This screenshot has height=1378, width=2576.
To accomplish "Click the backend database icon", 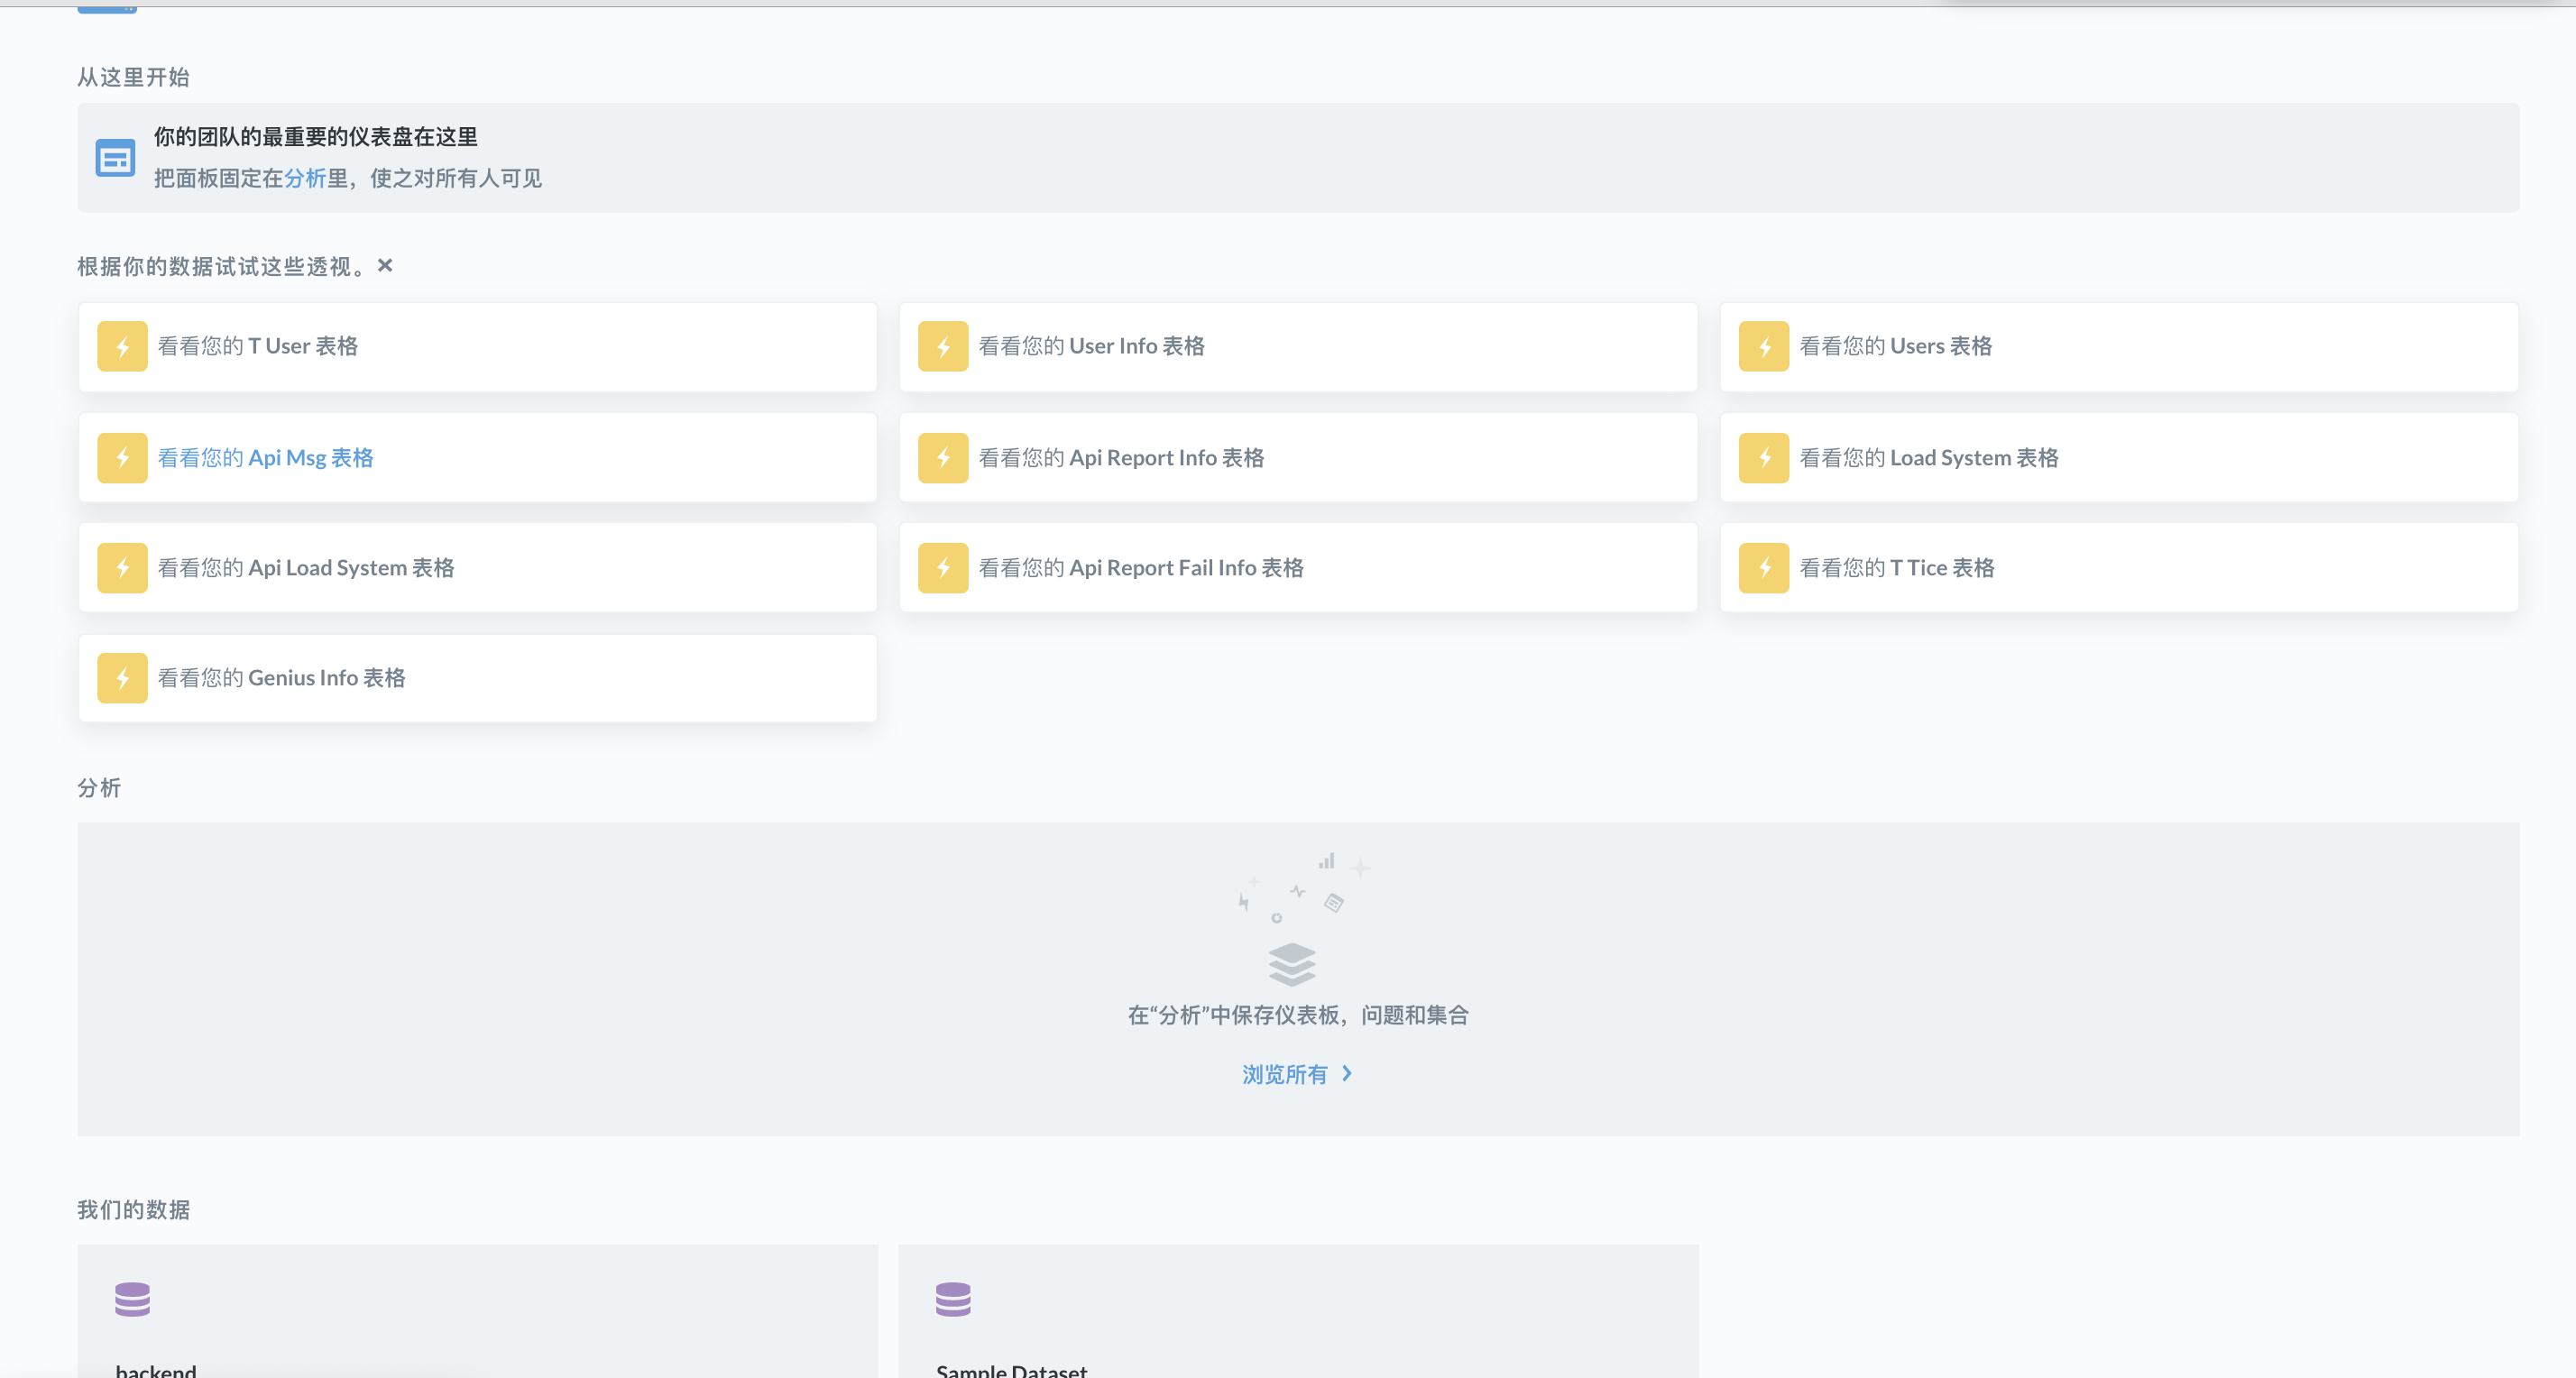I will 132,1299.
